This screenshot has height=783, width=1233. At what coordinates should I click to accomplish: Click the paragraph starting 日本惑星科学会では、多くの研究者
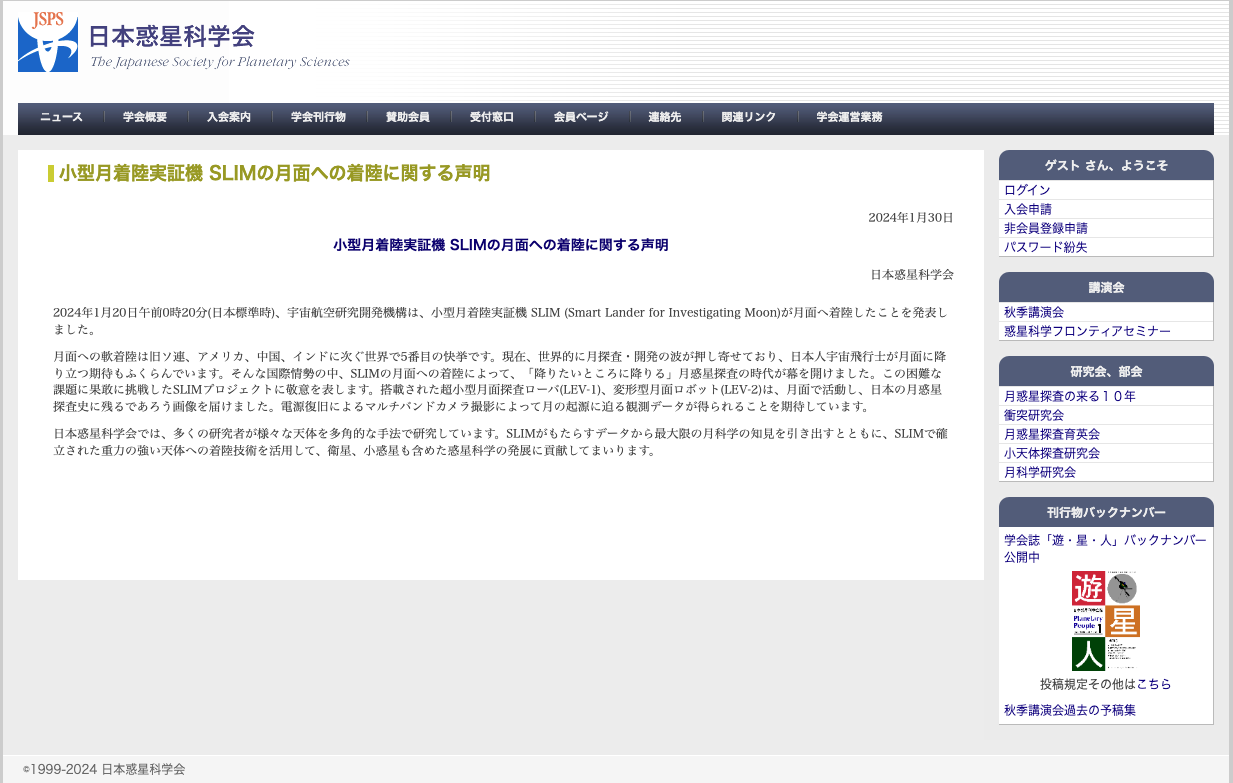click(x=501, y=442)
